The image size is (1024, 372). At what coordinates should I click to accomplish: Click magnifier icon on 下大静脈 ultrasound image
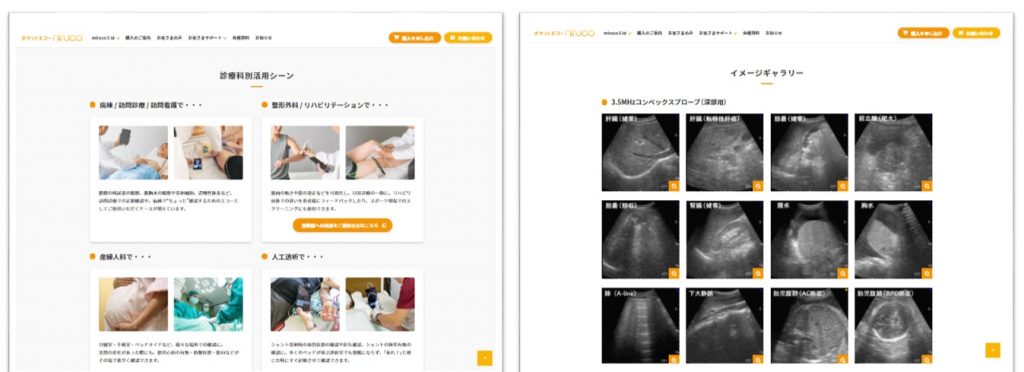(x=758, y=359)
